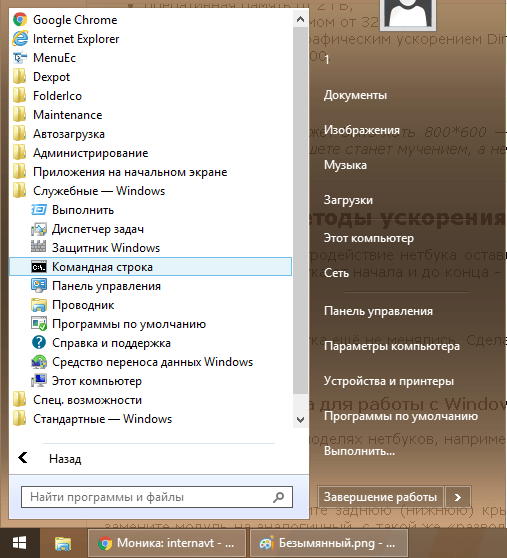Open File Explorer from the taskbar

click(x=63, y=543)
